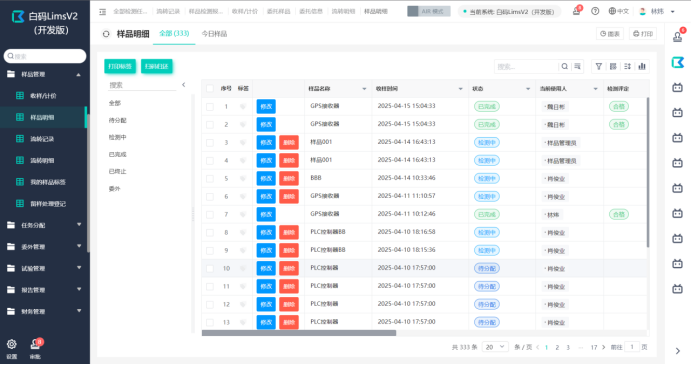The image size is (692, 365).
Task: Check the row 5 BBB checkbox
Action: click(210, 179)
